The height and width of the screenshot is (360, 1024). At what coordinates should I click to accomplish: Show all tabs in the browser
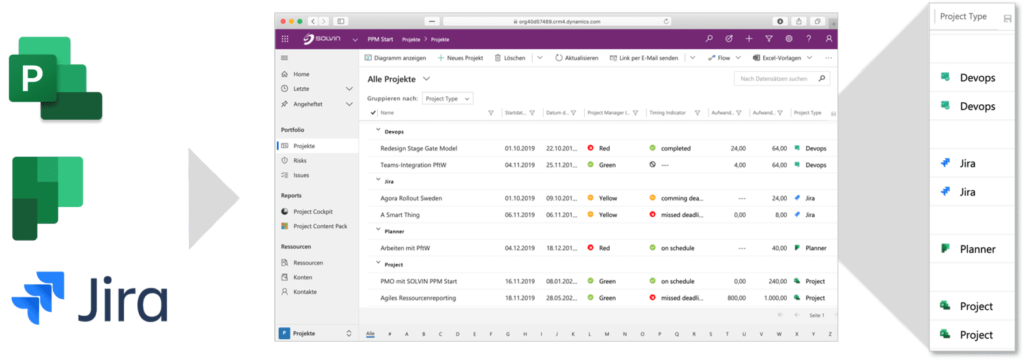tap(817, 22)
